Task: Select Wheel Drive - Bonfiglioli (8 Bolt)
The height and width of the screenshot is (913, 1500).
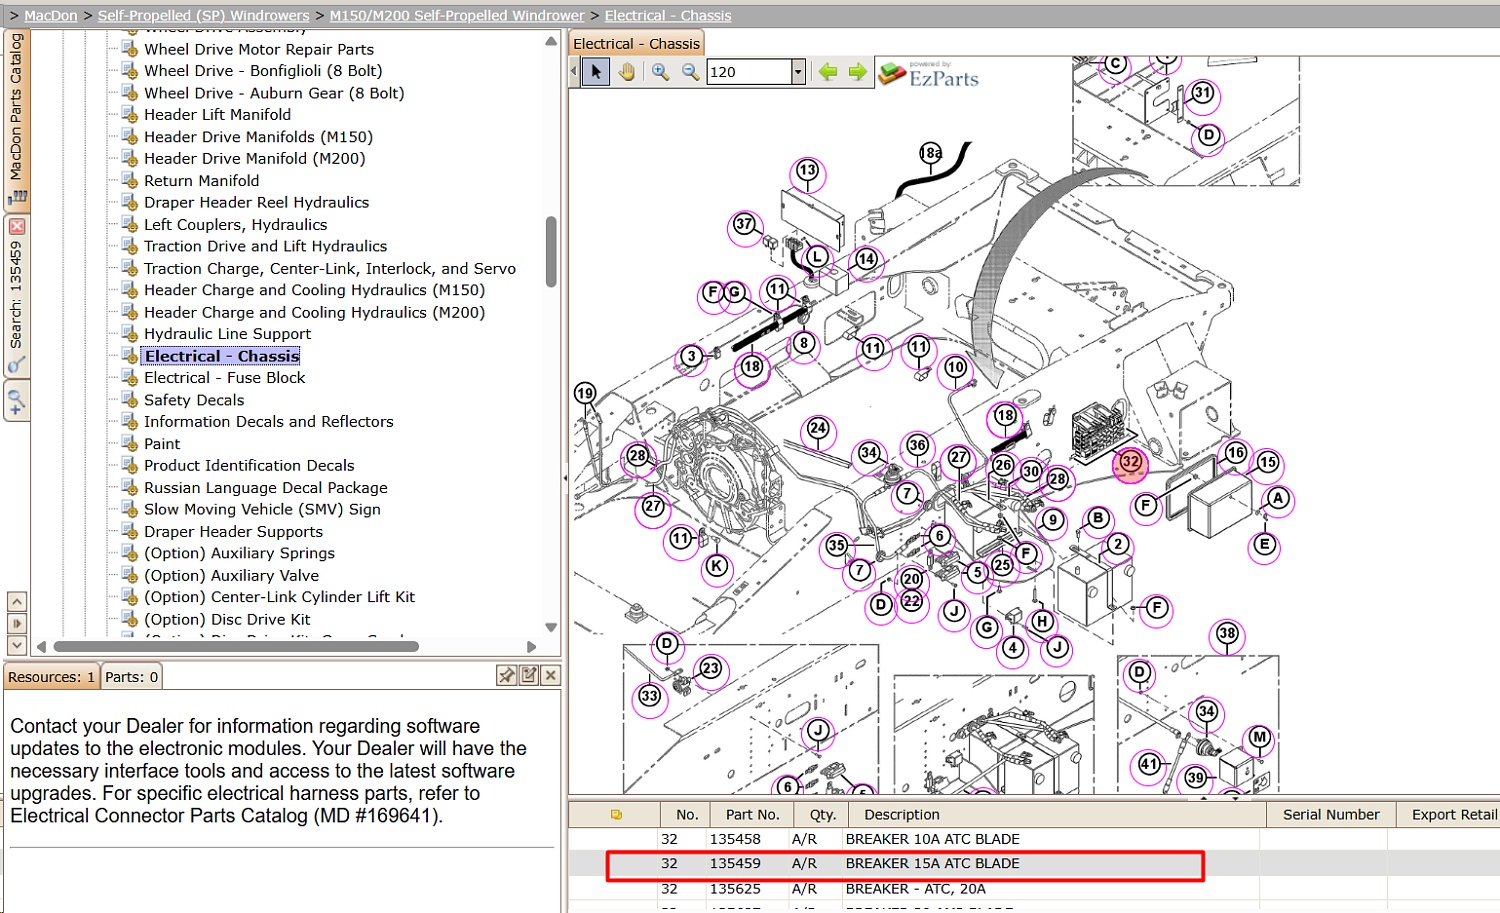Action: [263, 71]
